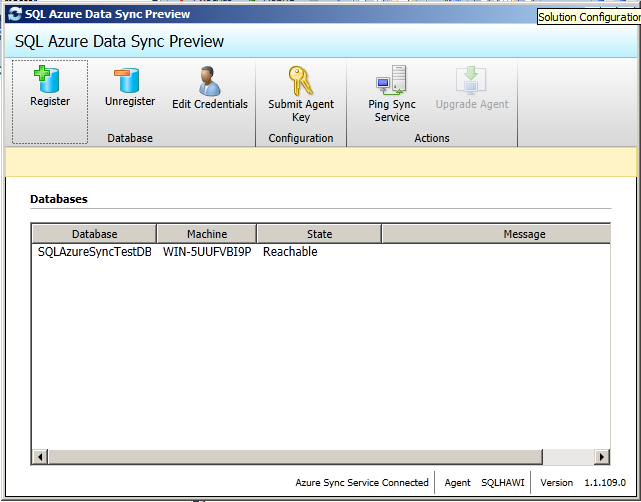Viewport: 641px width, 502px height.
Task: Click the Databases section heading
Action: click(59, 199)
